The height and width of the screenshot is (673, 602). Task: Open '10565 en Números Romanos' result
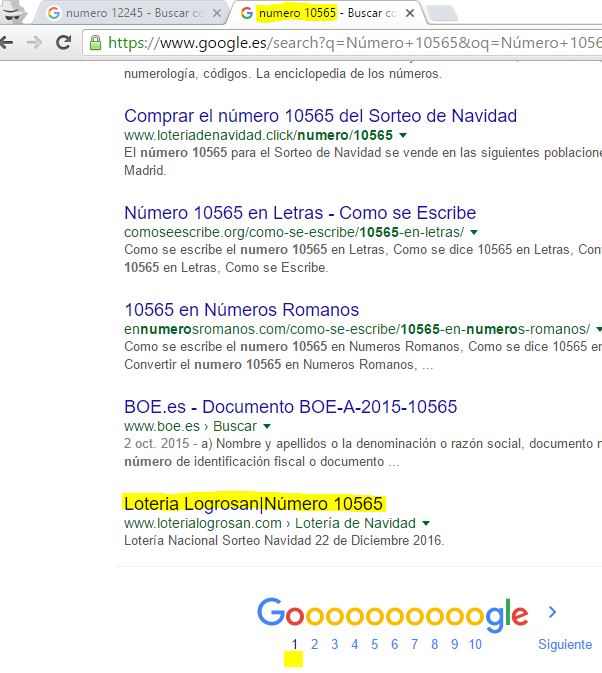coord(242,310)
